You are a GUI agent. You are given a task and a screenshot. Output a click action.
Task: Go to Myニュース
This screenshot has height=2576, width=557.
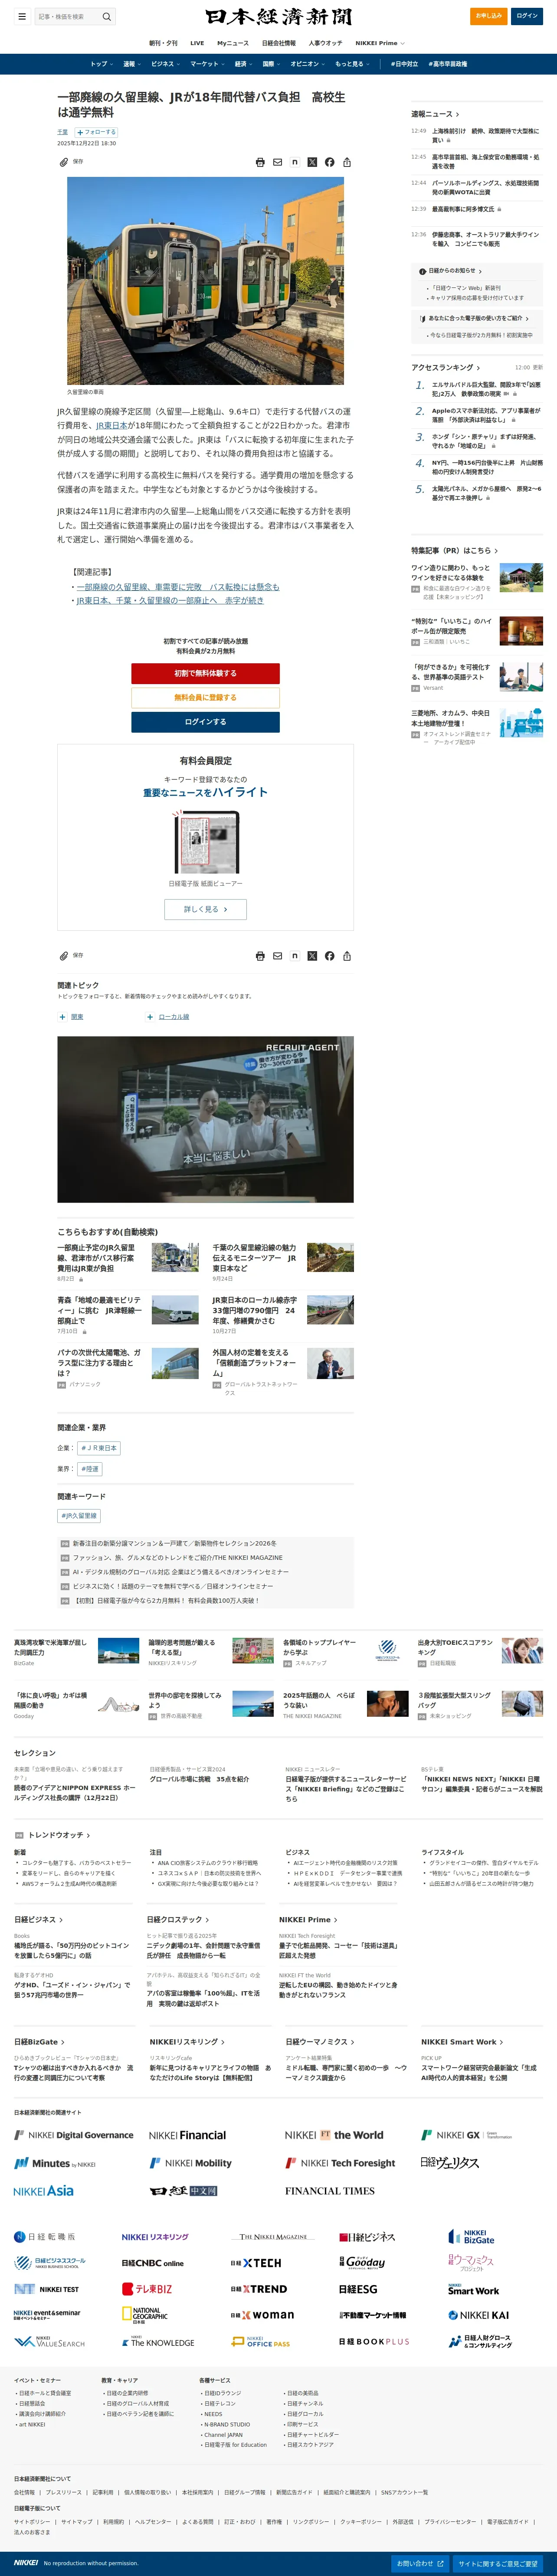click(x=233, y=43)
